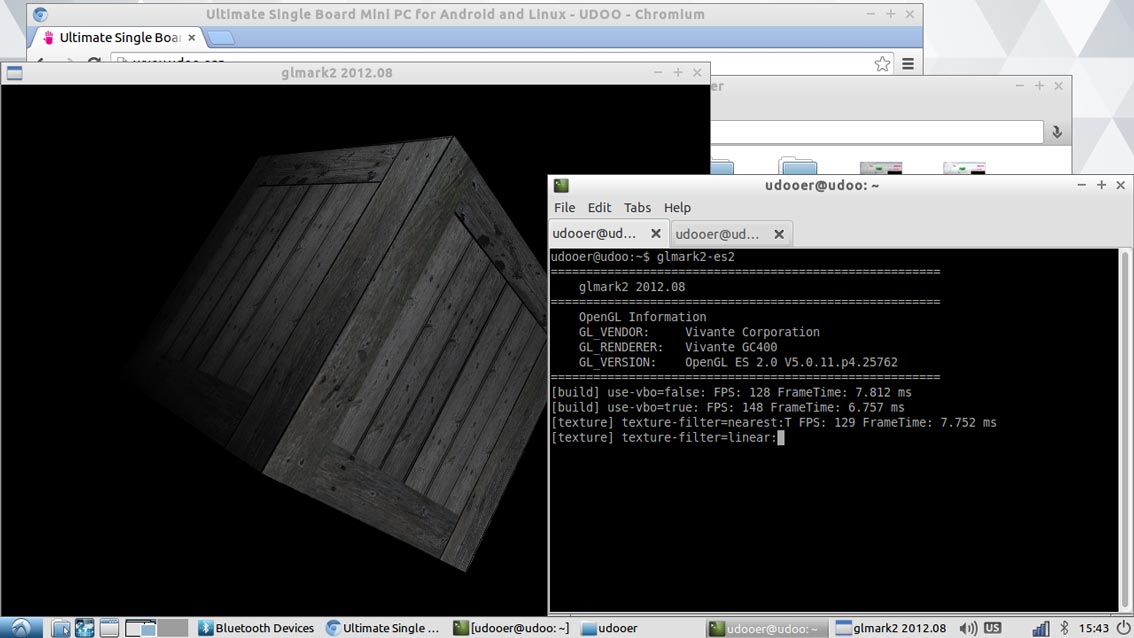The height and width of the screenshot is (638, 1134).
Task: Select the US keyboard layout indicator
Action: [992, 628]
